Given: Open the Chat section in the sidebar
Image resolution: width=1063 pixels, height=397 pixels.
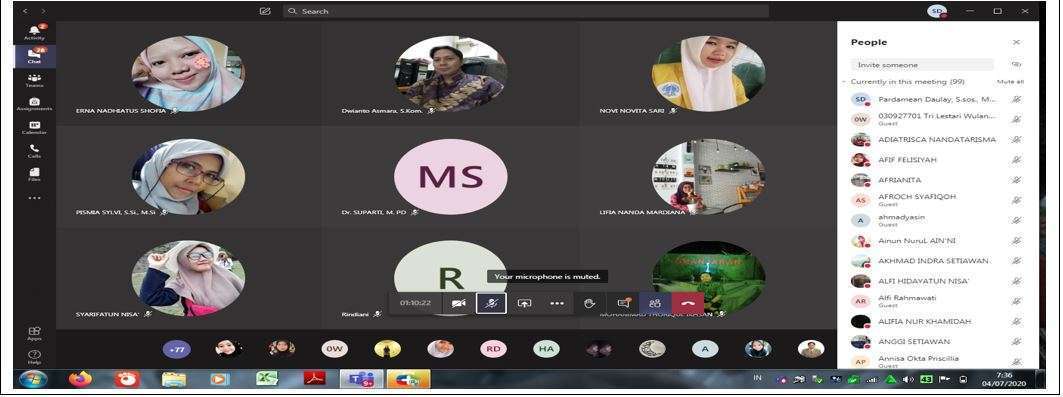Looking at the screenshot, I should (x=34, y=56).
